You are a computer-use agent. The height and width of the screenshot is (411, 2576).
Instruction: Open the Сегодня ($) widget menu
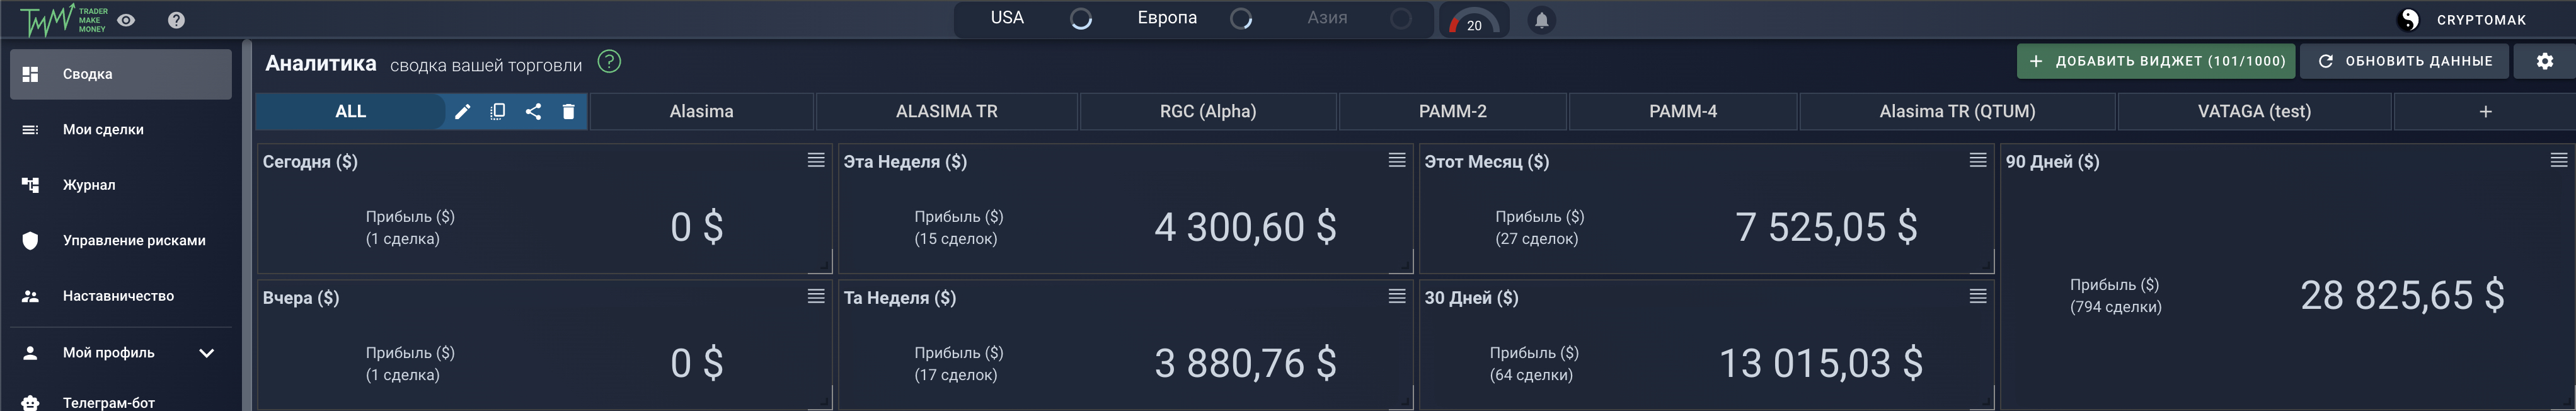tap(816, 160)
